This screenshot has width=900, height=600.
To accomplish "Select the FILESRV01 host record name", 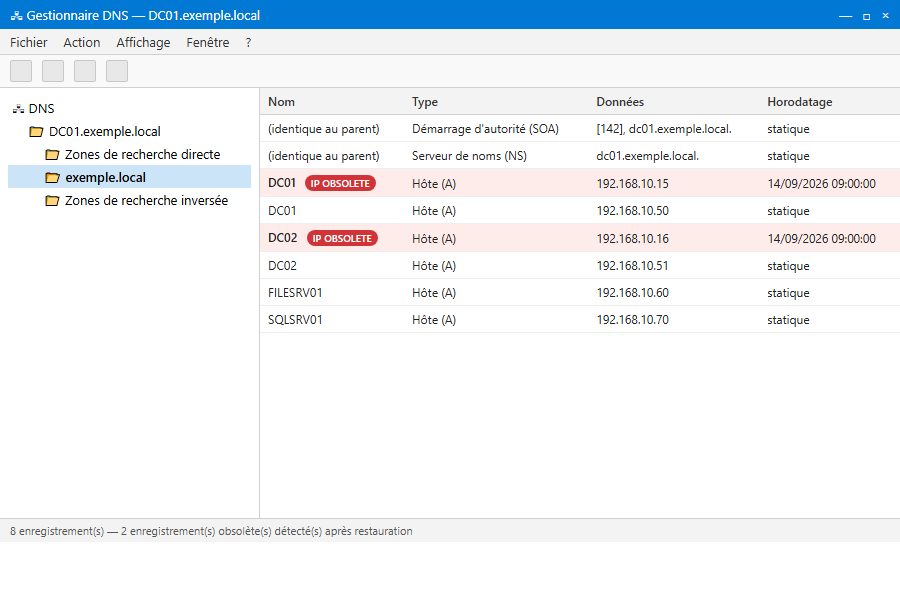I will click(295, 293).
